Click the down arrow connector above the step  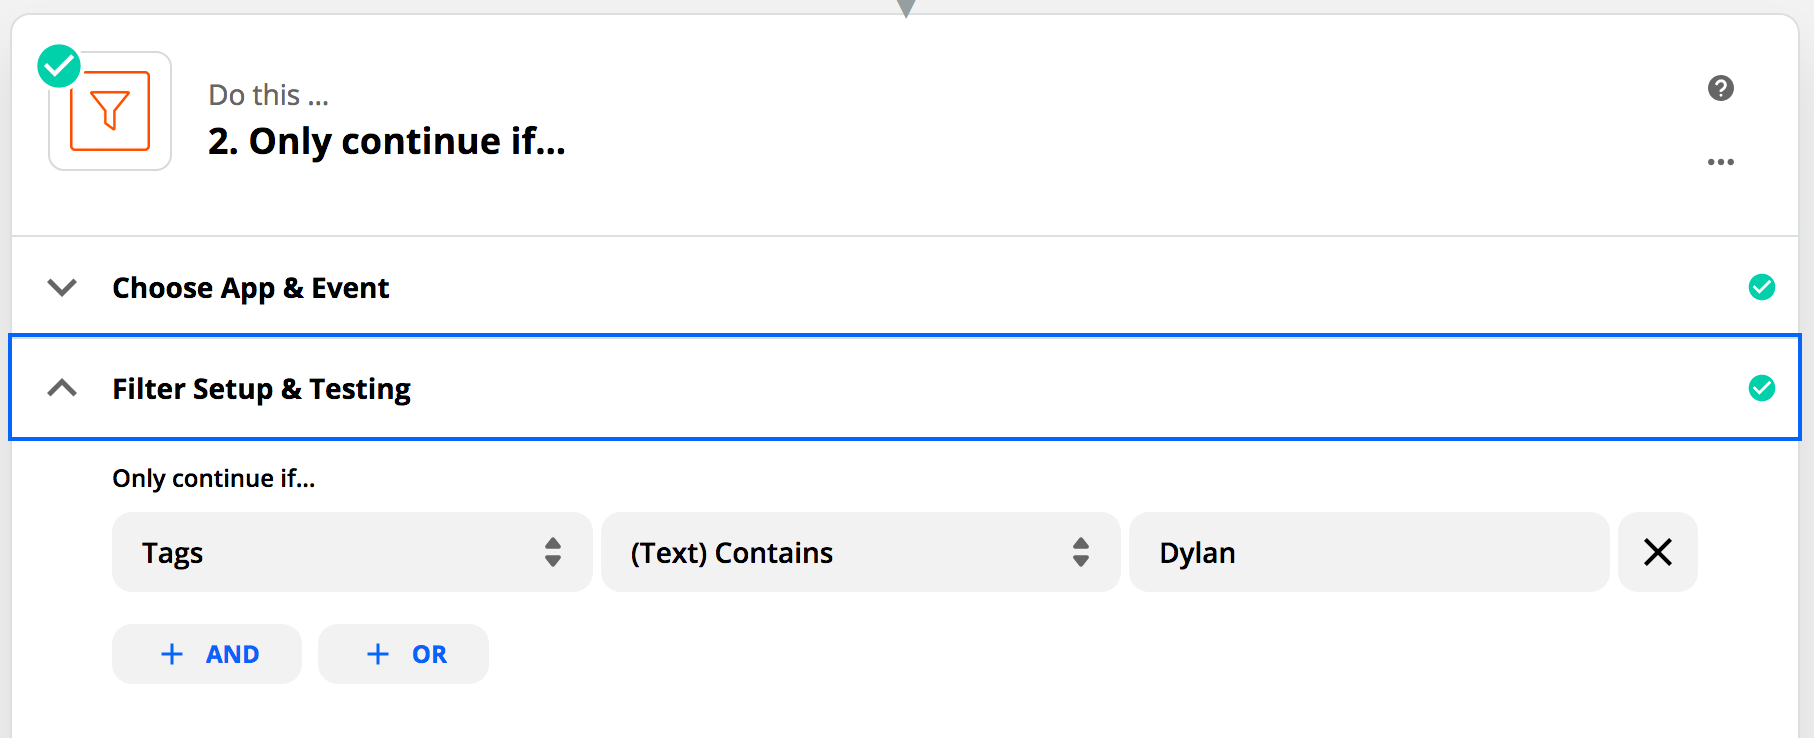tap(906, 8)
